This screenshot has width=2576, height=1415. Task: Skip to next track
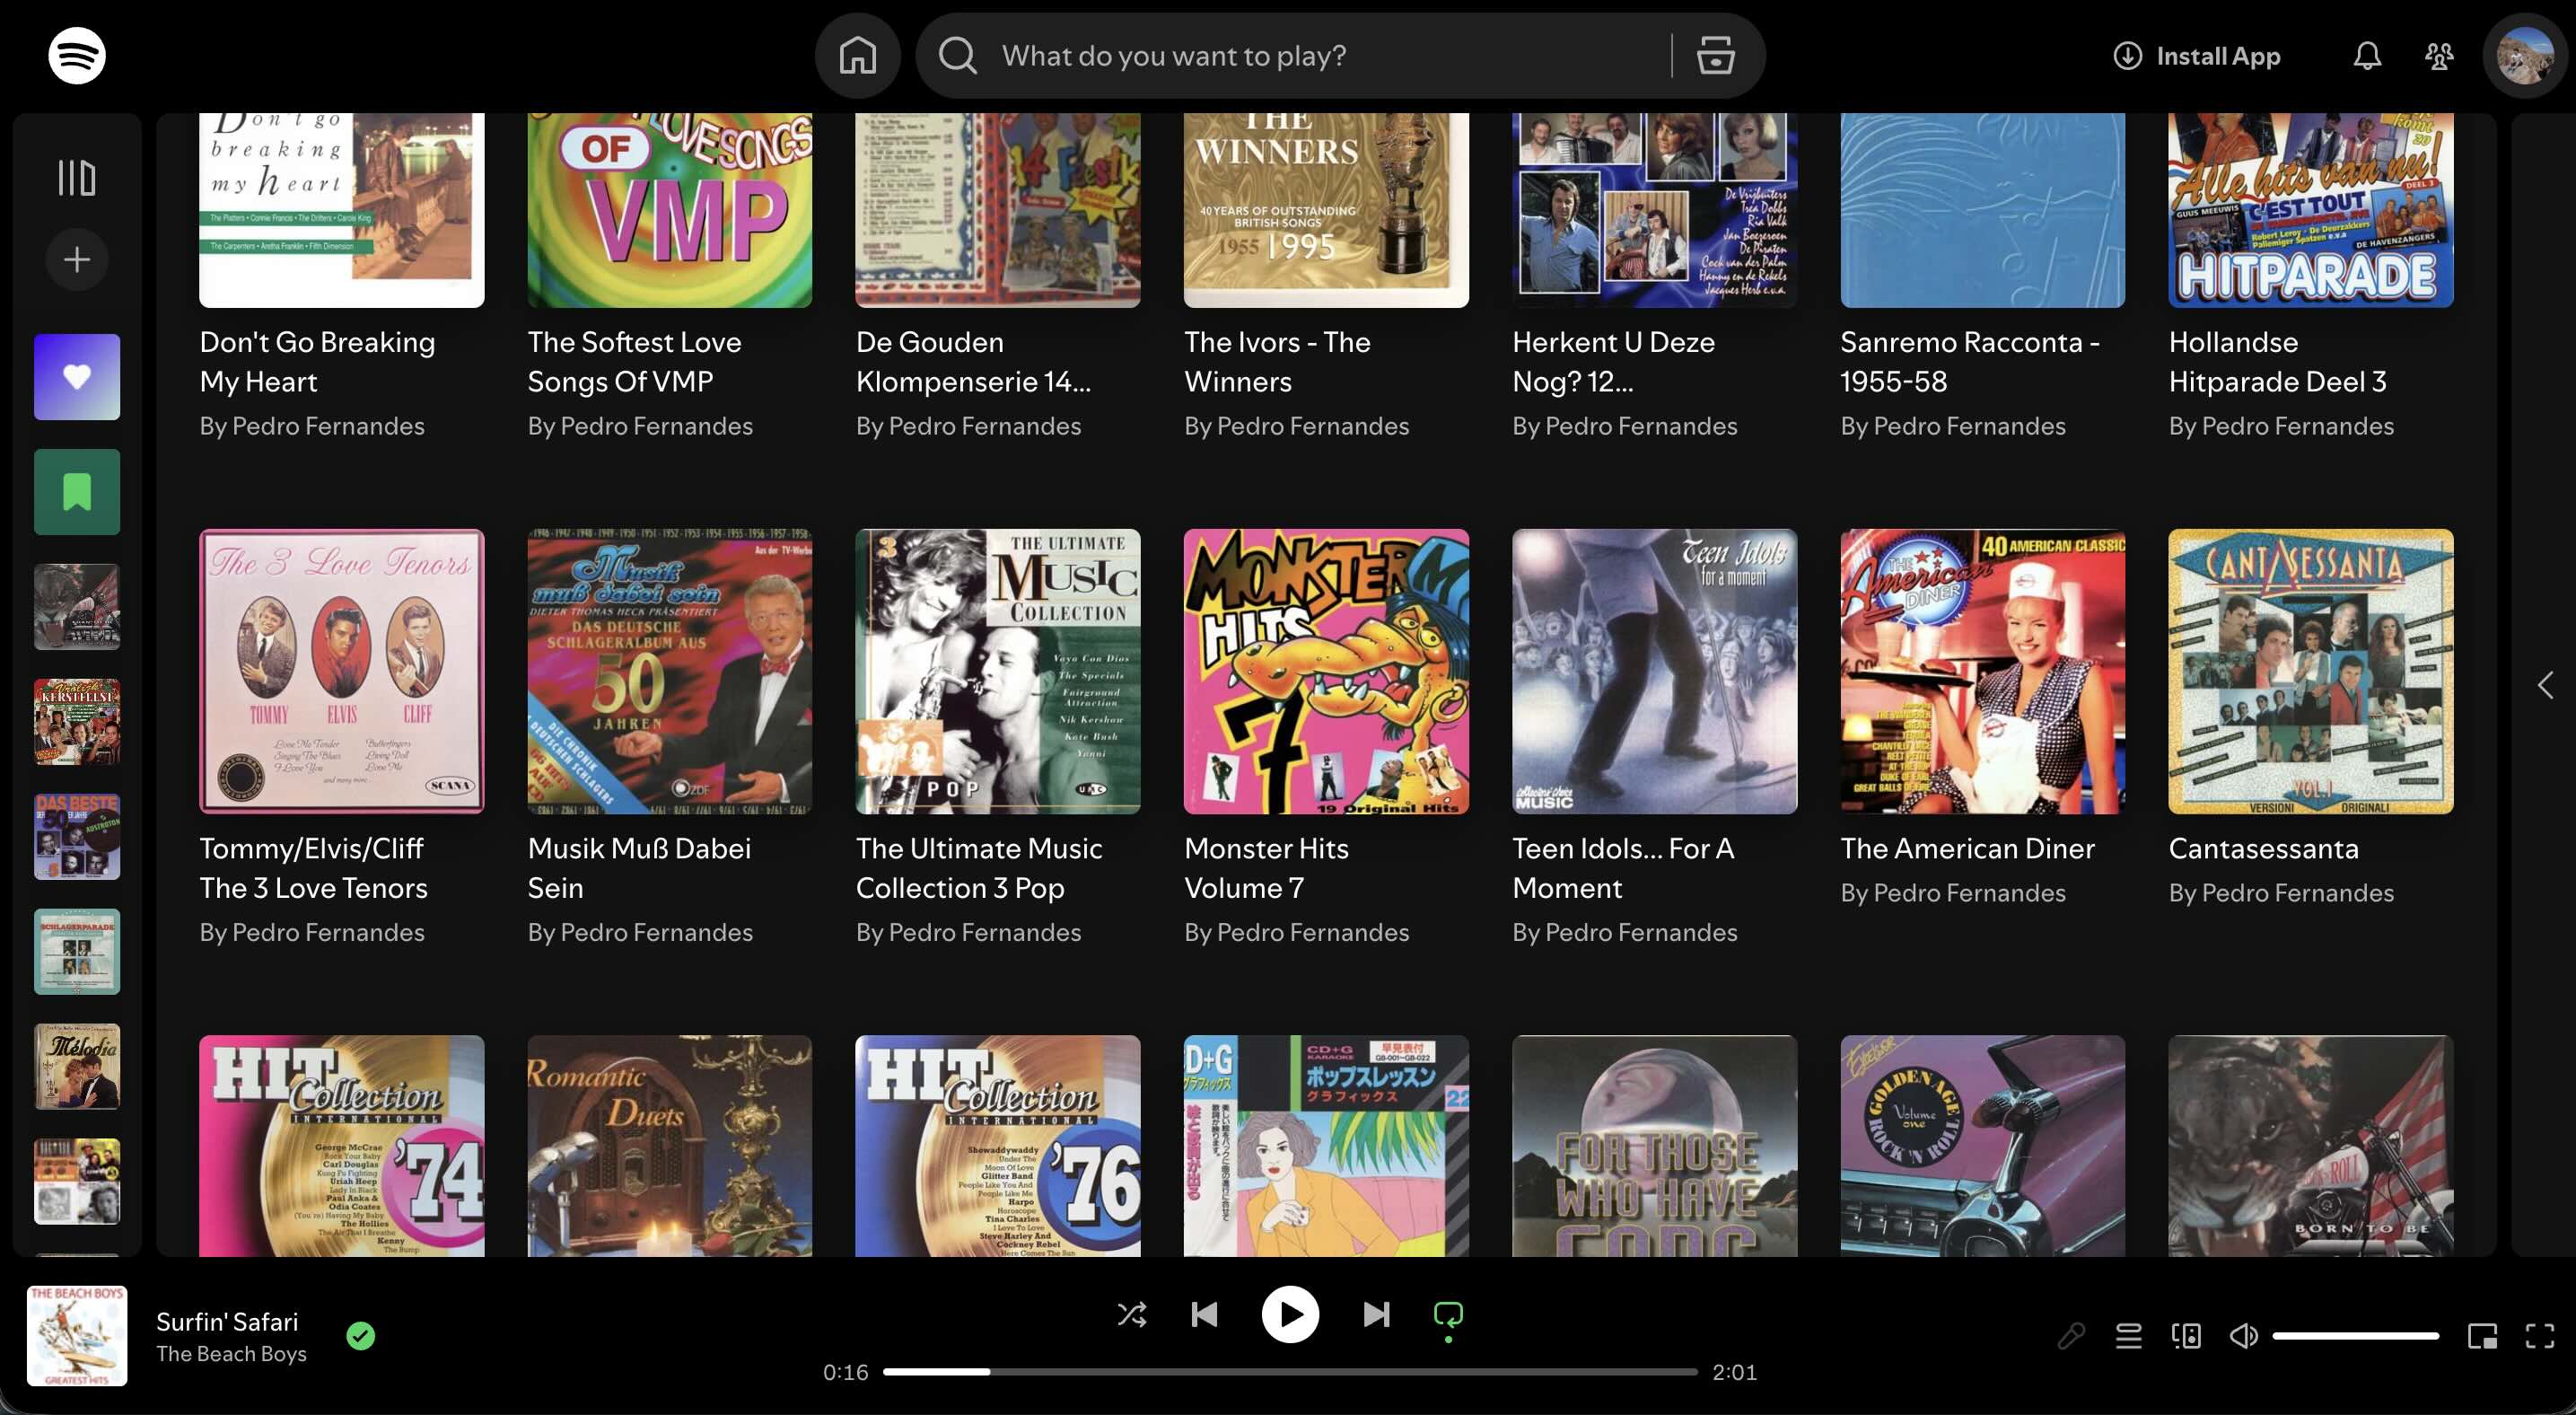point(1376,1314)
